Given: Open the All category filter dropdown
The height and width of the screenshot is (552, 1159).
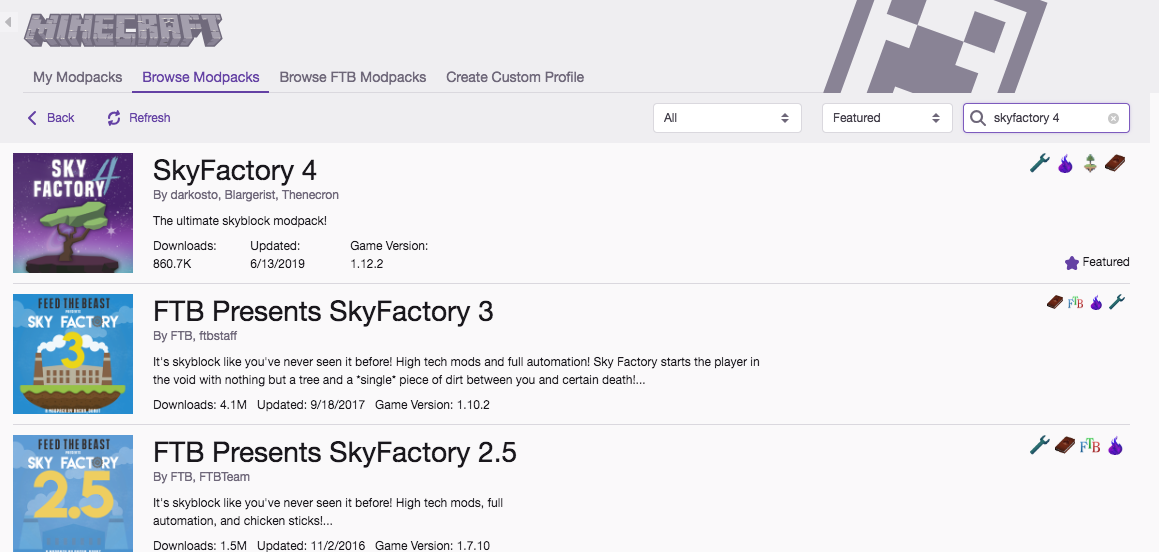Looking at the screenshot, I should [727, 118].
